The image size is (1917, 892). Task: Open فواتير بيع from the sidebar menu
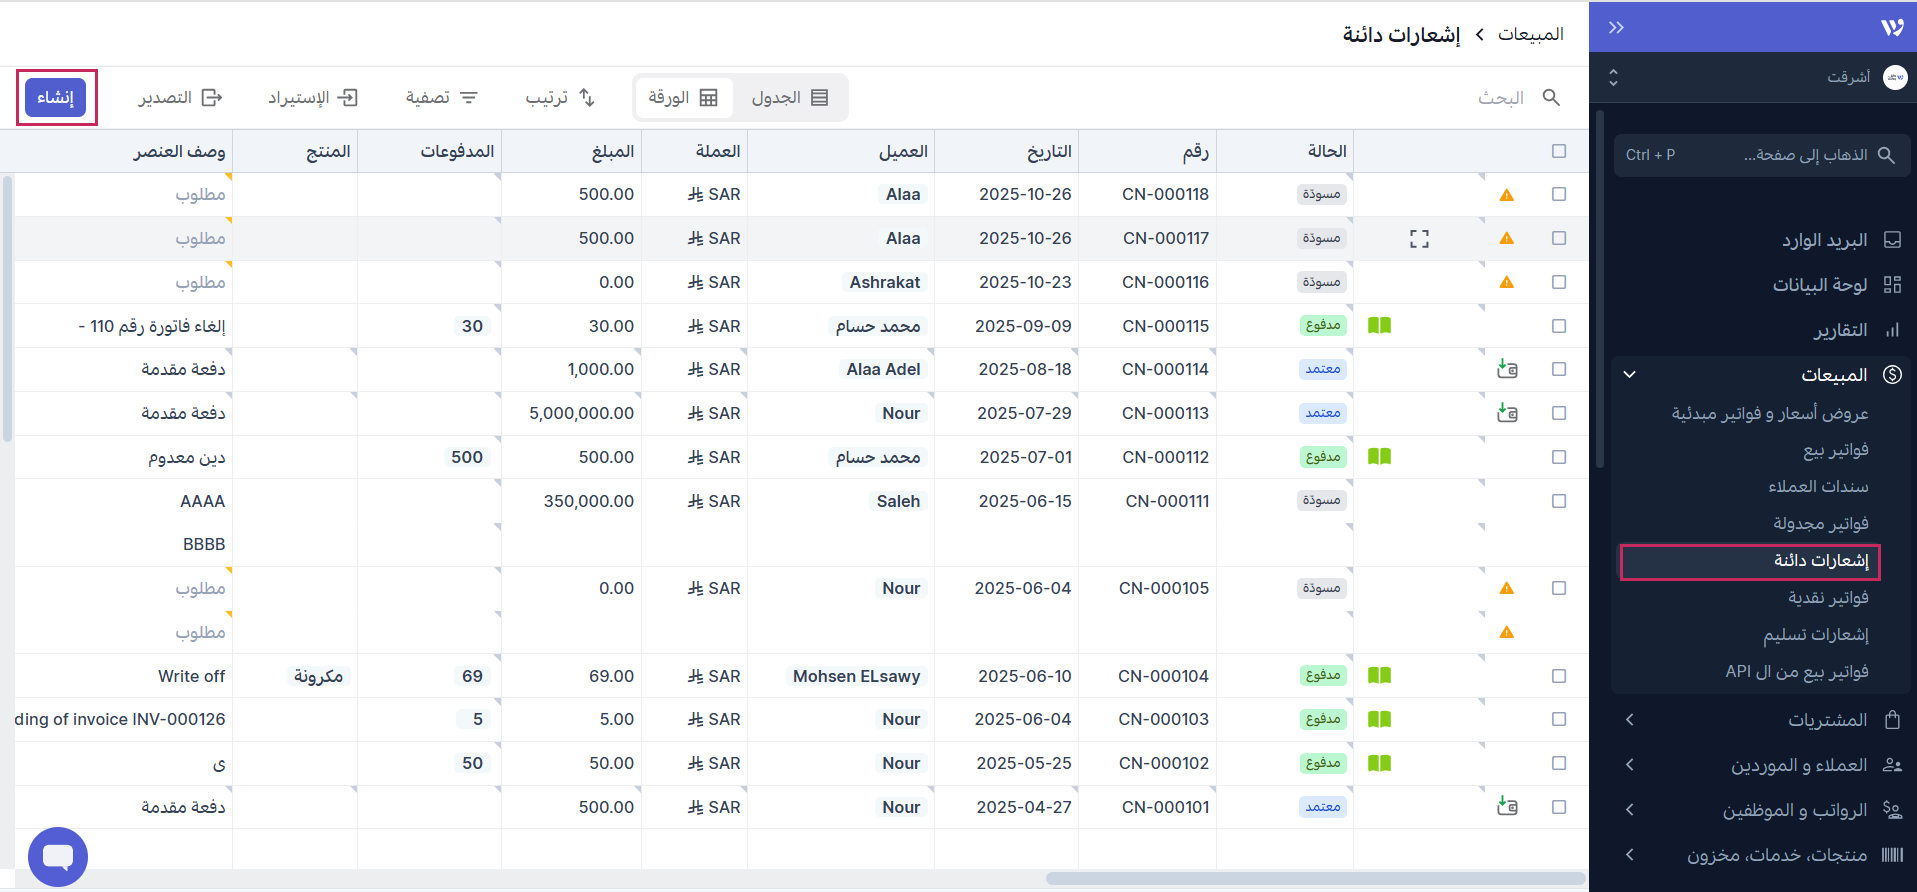tap(1835, 450)
